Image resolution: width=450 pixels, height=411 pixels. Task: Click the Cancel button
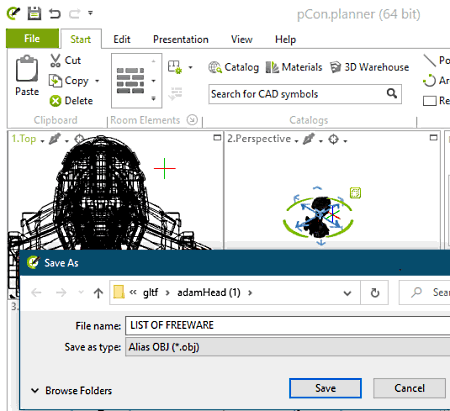pyautogui.click(x=409, y=388)
